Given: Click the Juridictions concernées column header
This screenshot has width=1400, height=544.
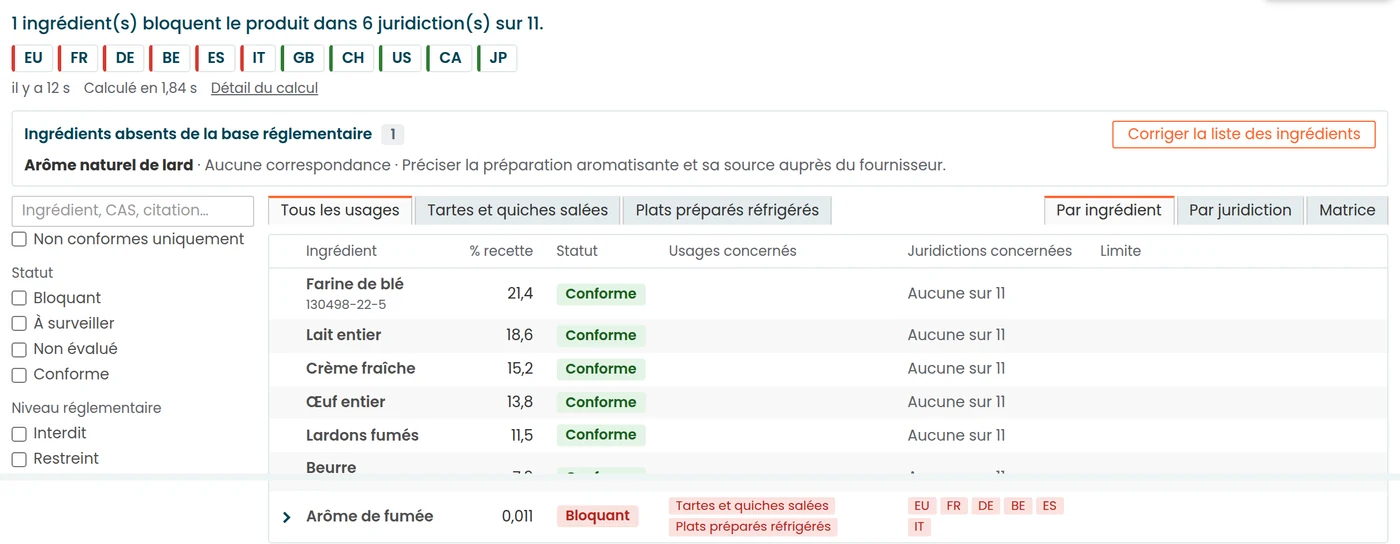Looking at the screenshot, I should pos(989,251).
